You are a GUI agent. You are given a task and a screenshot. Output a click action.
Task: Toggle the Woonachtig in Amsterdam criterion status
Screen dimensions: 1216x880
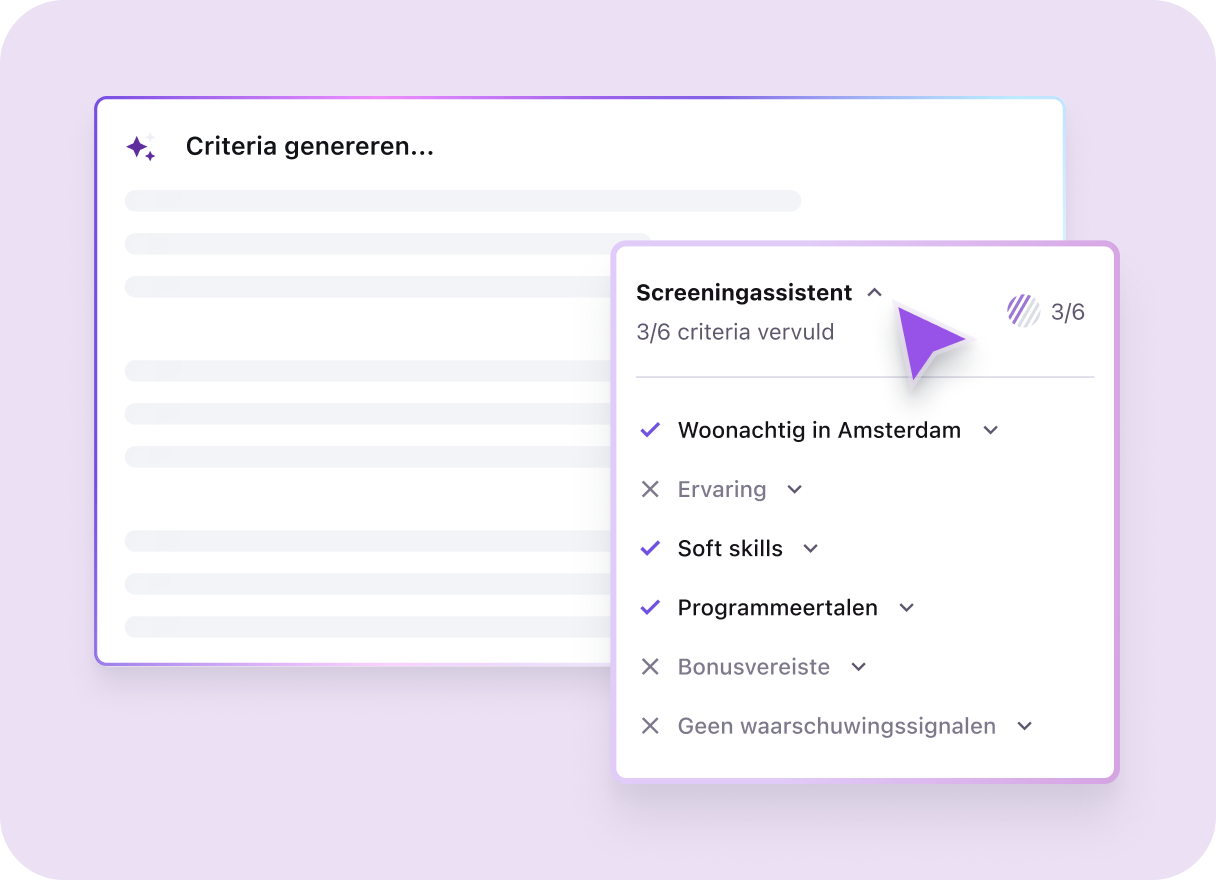[x=650, y=430]
